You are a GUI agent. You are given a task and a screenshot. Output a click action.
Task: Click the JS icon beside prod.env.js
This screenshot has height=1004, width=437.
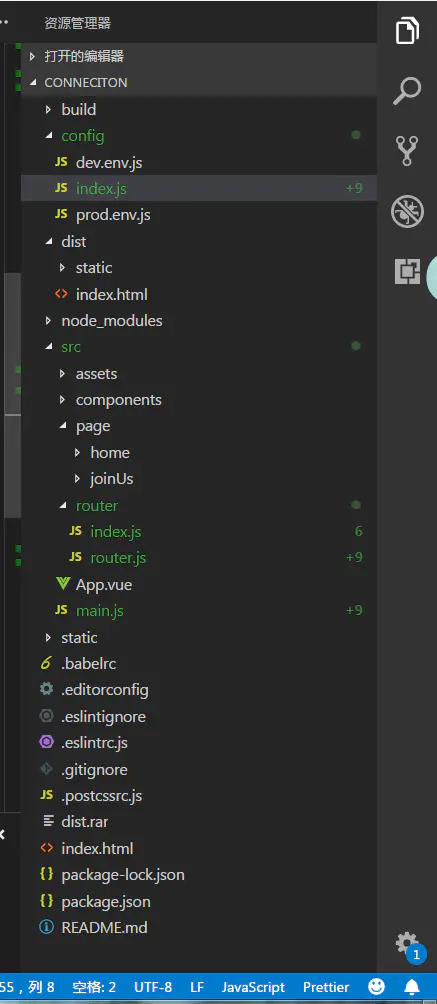62,215
